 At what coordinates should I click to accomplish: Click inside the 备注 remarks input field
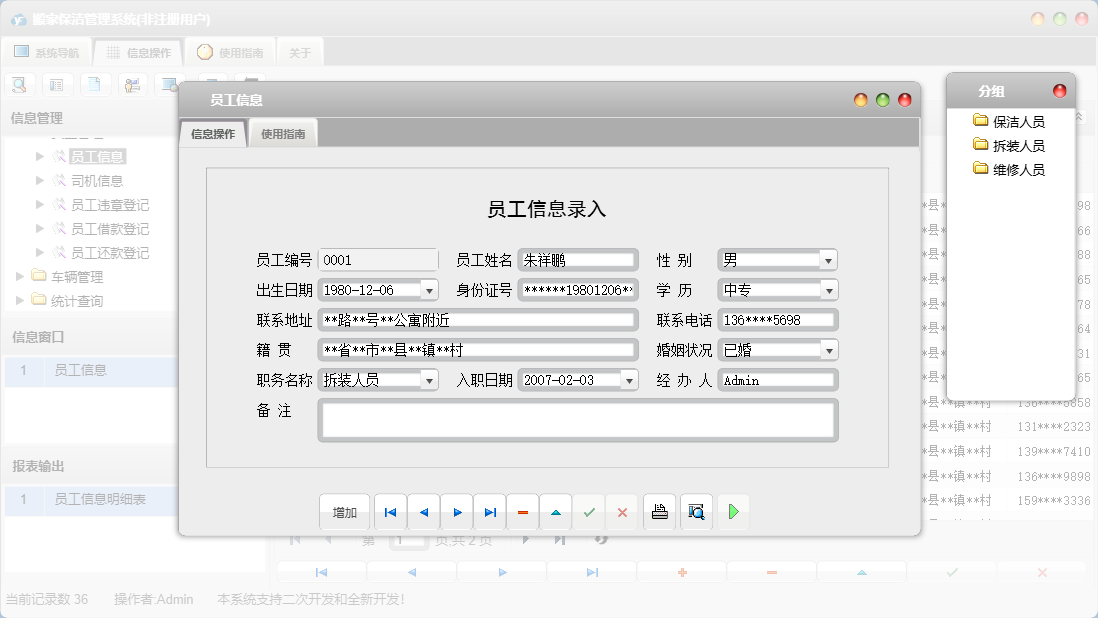tap(576, 420)
